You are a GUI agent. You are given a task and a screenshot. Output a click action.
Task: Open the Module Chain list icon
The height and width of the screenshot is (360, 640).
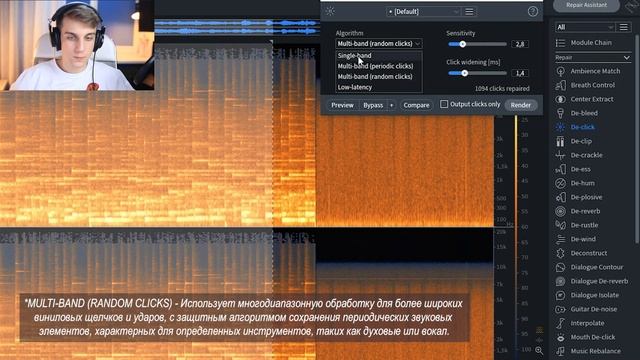pos(560,42)
